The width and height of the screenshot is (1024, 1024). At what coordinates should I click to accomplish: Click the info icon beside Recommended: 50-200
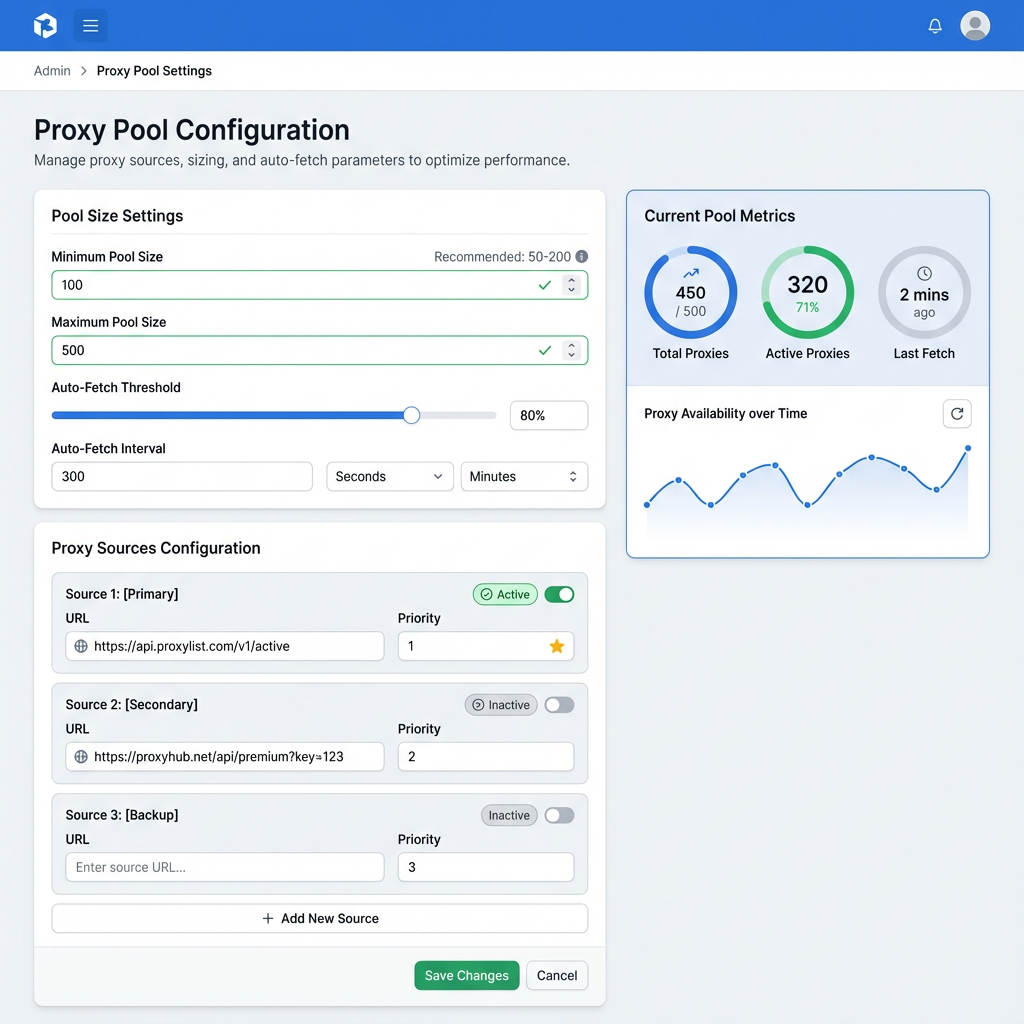[582, 257]
